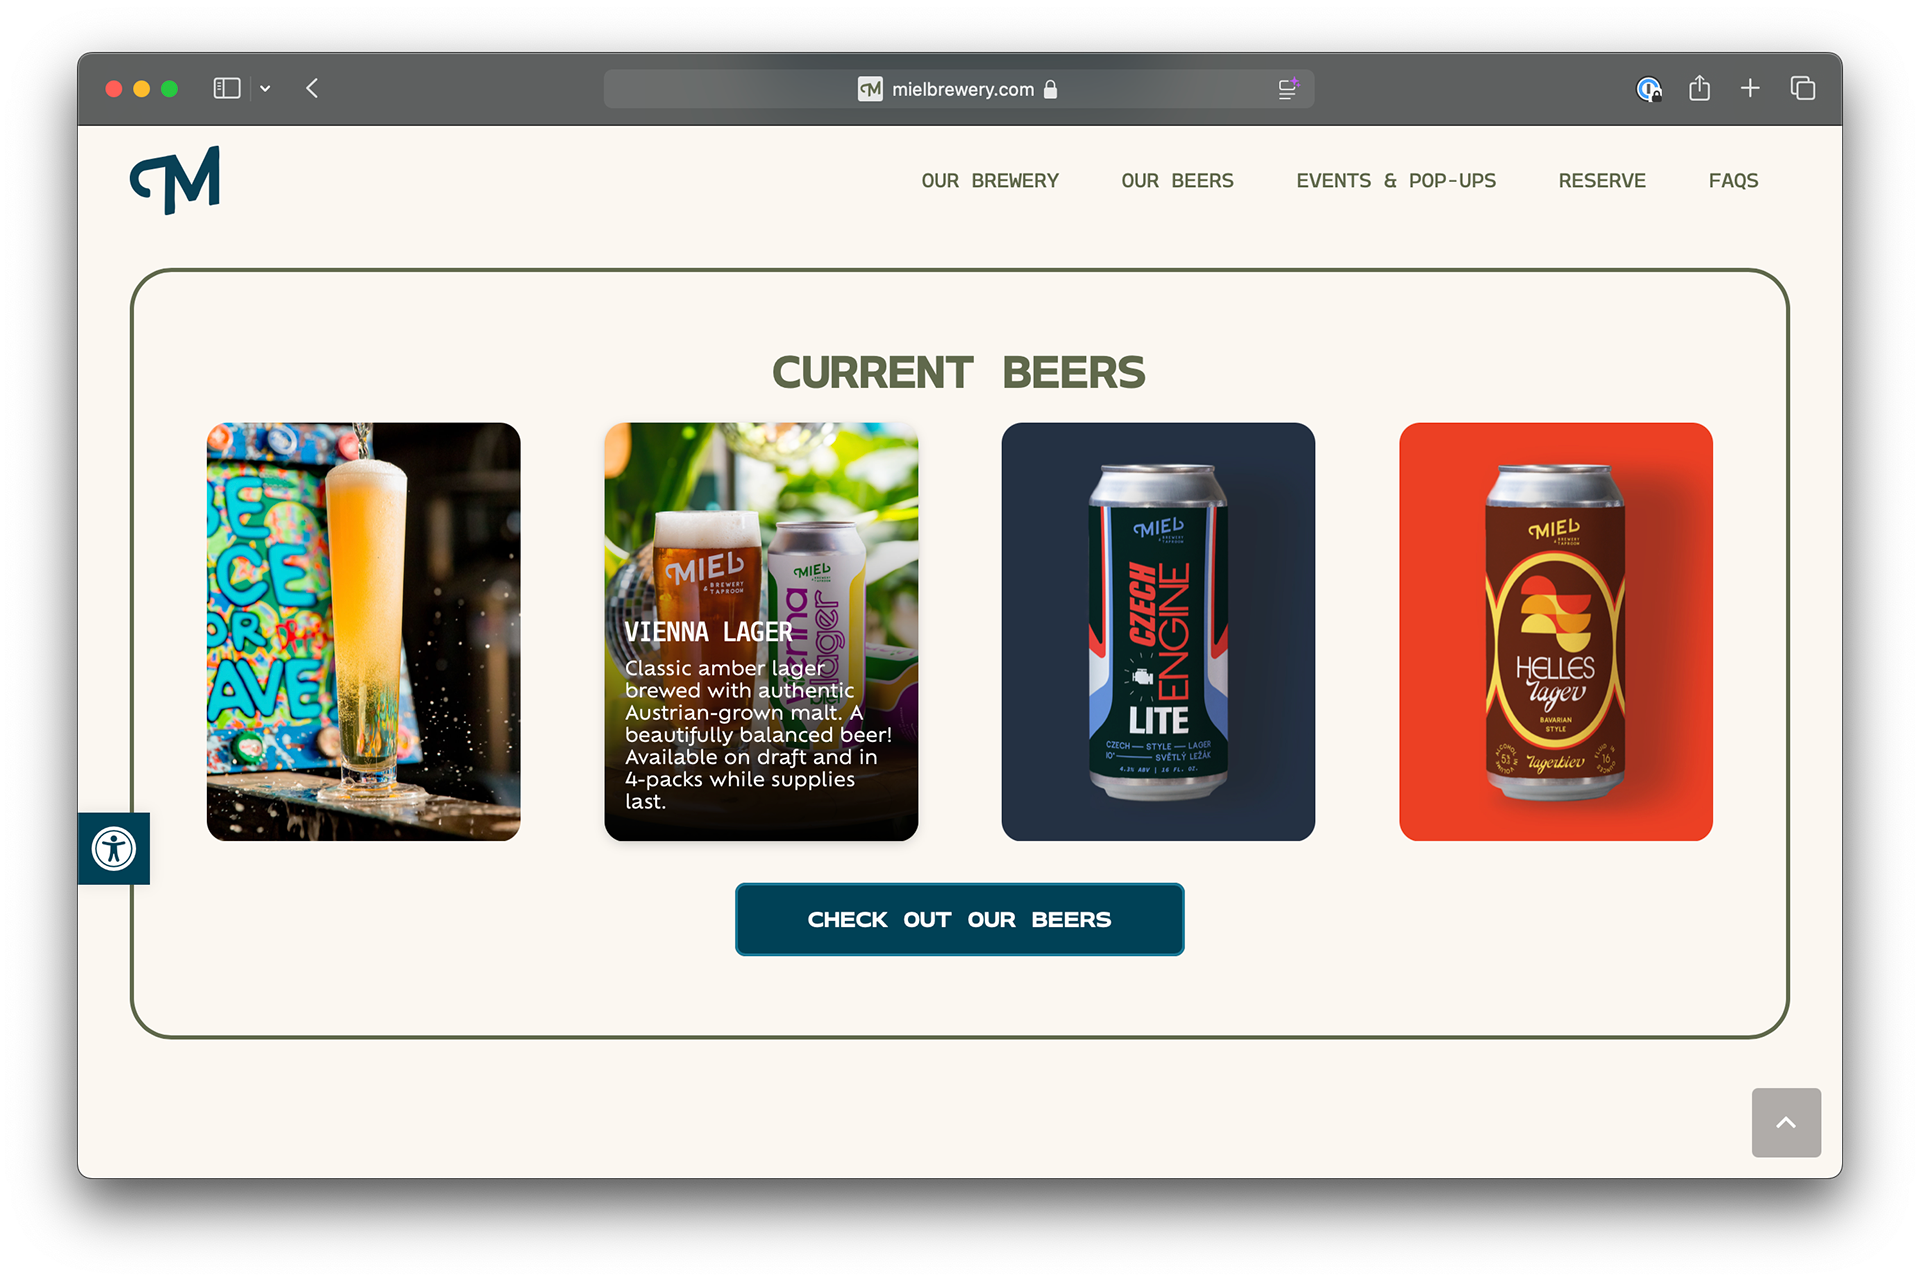This screenshot has height=1281, width=1920.
Task: Jump to top with the up-chevron button
Action: tap(1786, 1122)
